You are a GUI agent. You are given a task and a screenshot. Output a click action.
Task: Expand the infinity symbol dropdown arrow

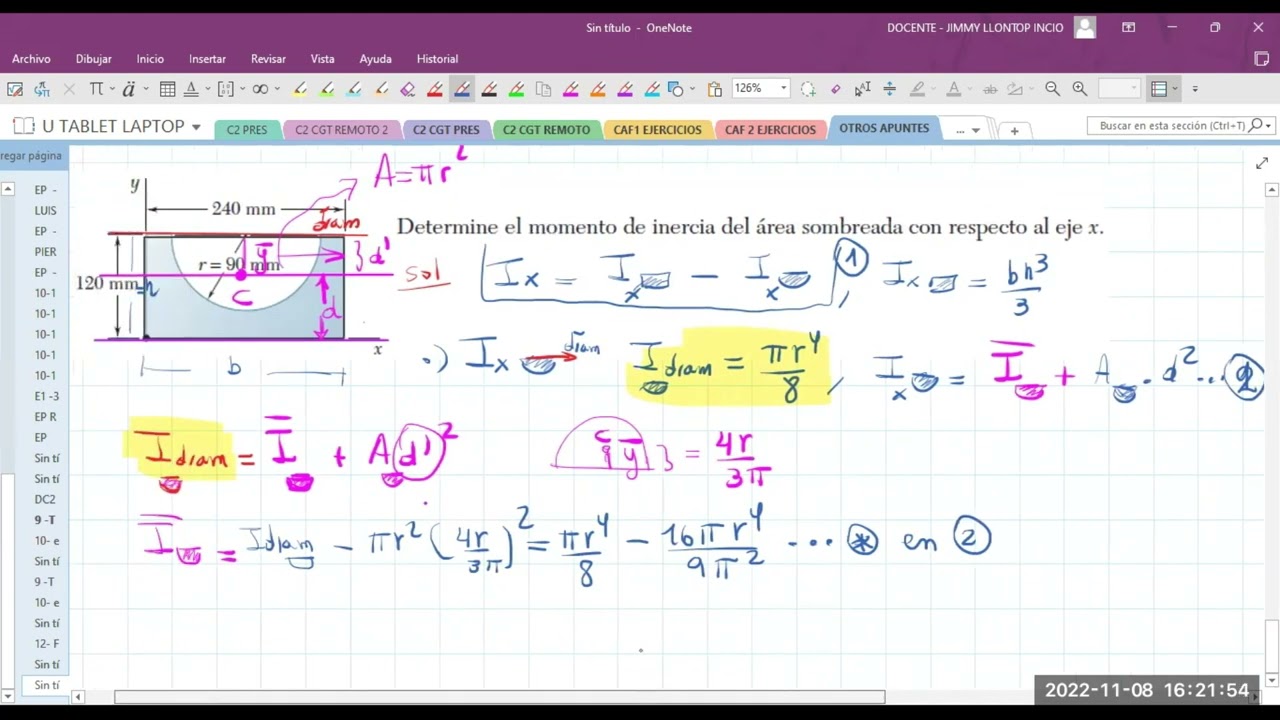[x=277, y=89]
